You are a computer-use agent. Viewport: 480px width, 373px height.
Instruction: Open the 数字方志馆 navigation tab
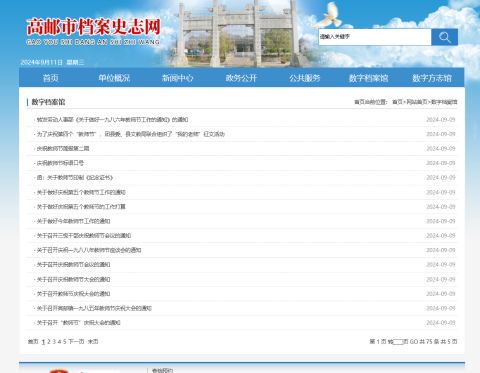coord(432,78)
